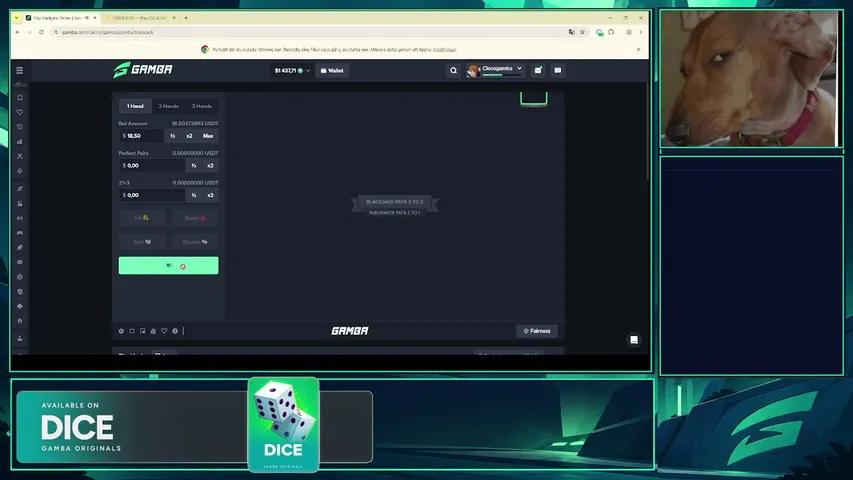Select the 3 Hands tab
Screen dimensions: 853x480
click(201, 106)
